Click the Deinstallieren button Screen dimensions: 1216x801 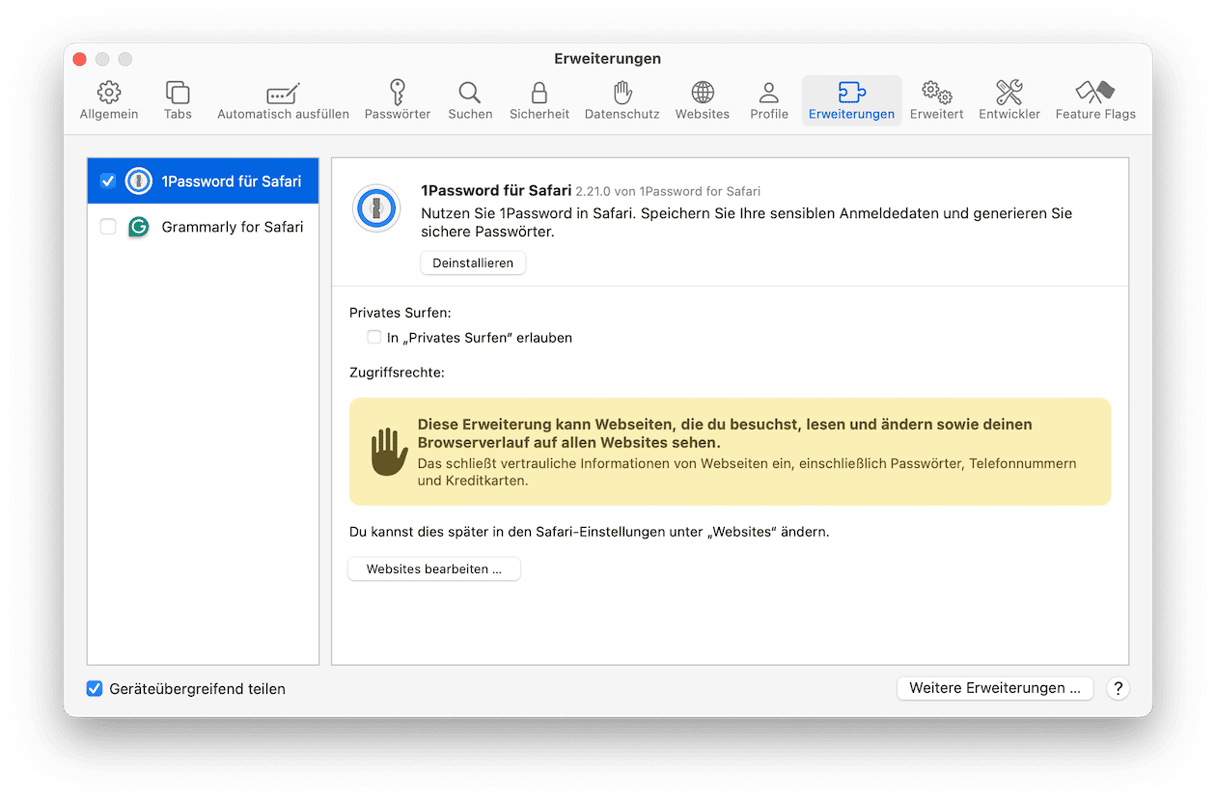(473, 263)
